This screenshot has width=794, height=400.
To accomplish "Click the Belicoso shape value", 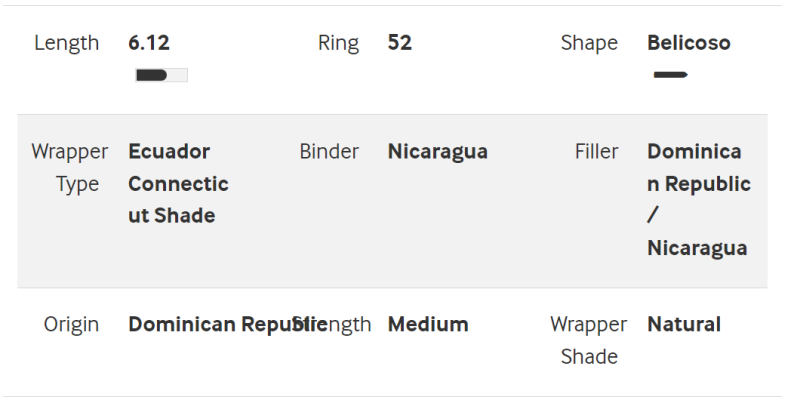I will [x=689, y=43].
